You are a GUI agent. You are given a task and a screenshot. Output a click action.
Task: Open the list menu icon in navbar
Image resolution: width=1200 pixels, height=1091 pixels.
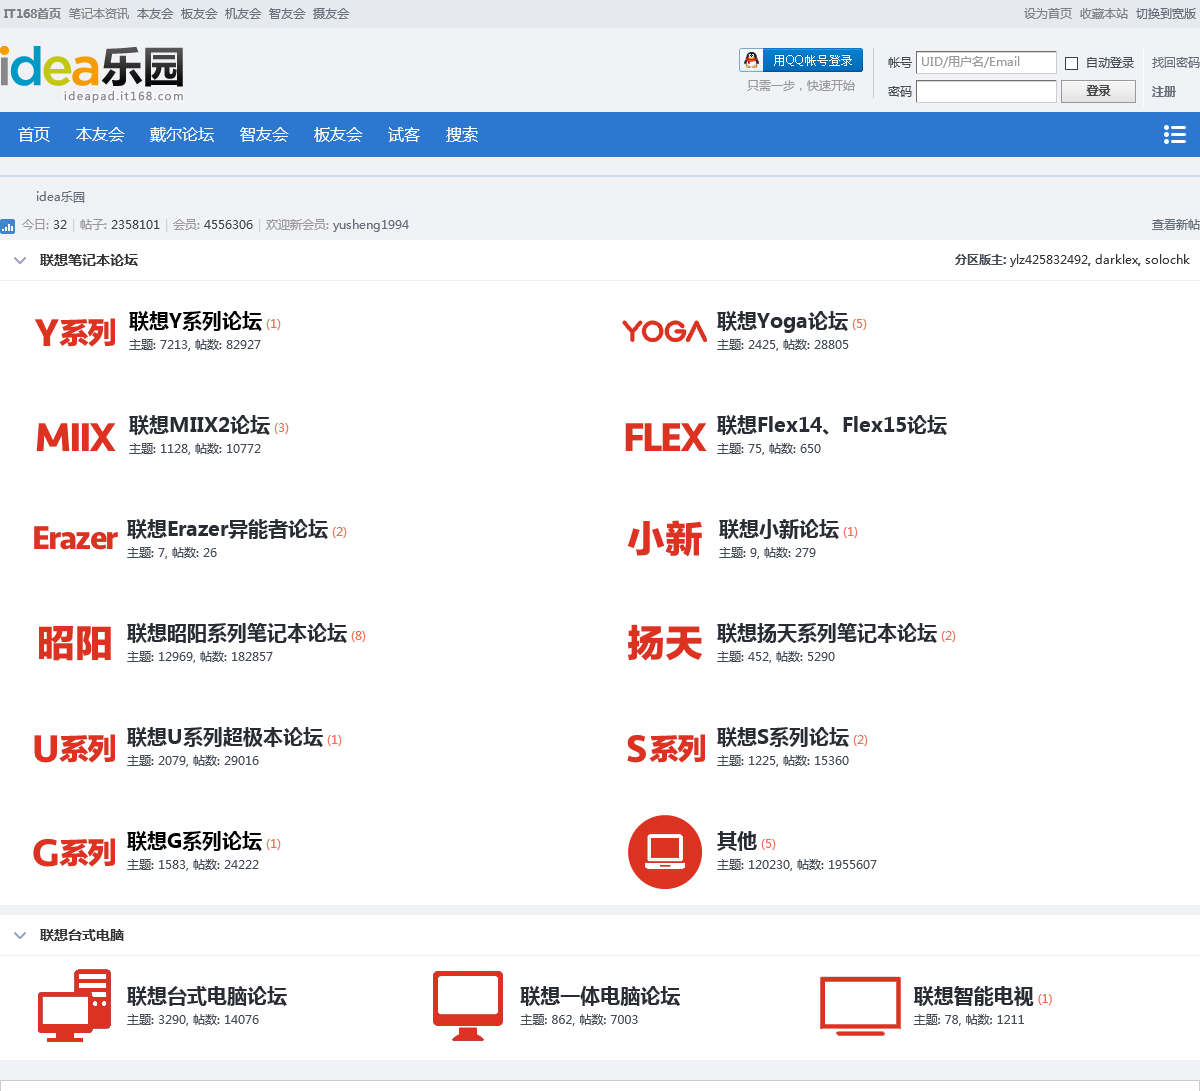tap(1175, 134)
